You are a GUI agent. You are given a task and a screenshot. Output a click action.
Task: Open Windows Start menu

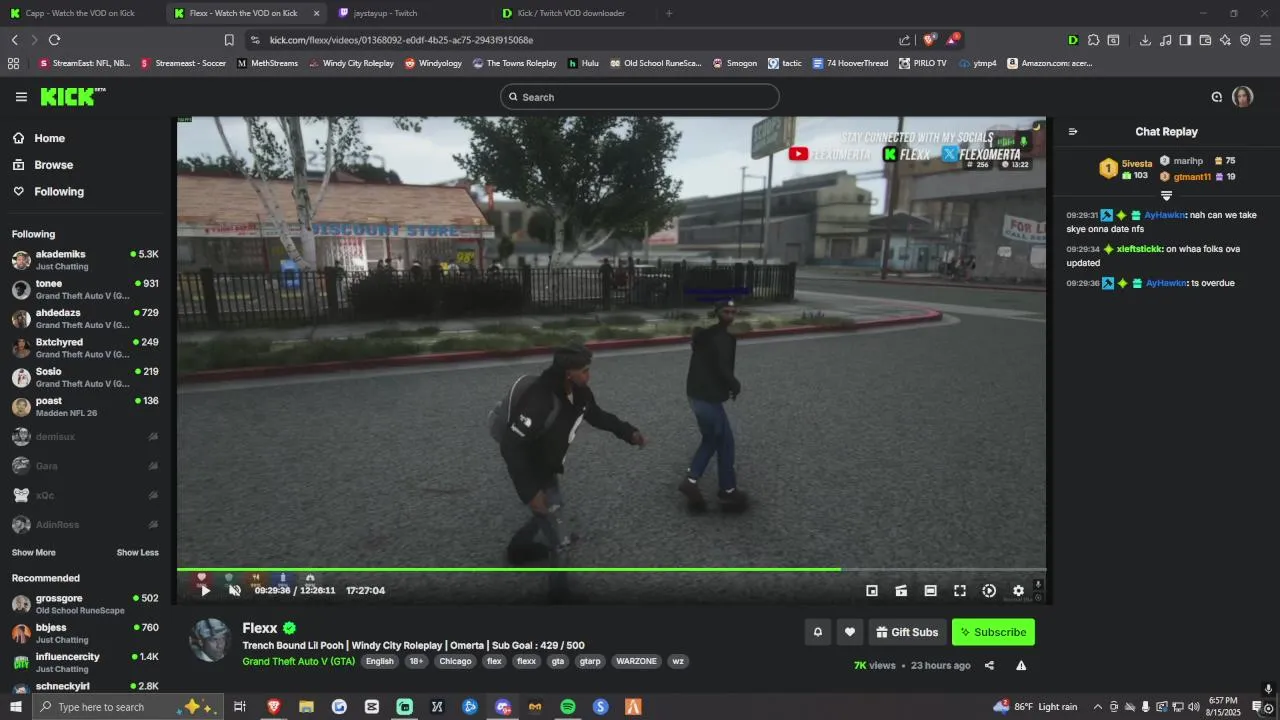pos(15,707)
